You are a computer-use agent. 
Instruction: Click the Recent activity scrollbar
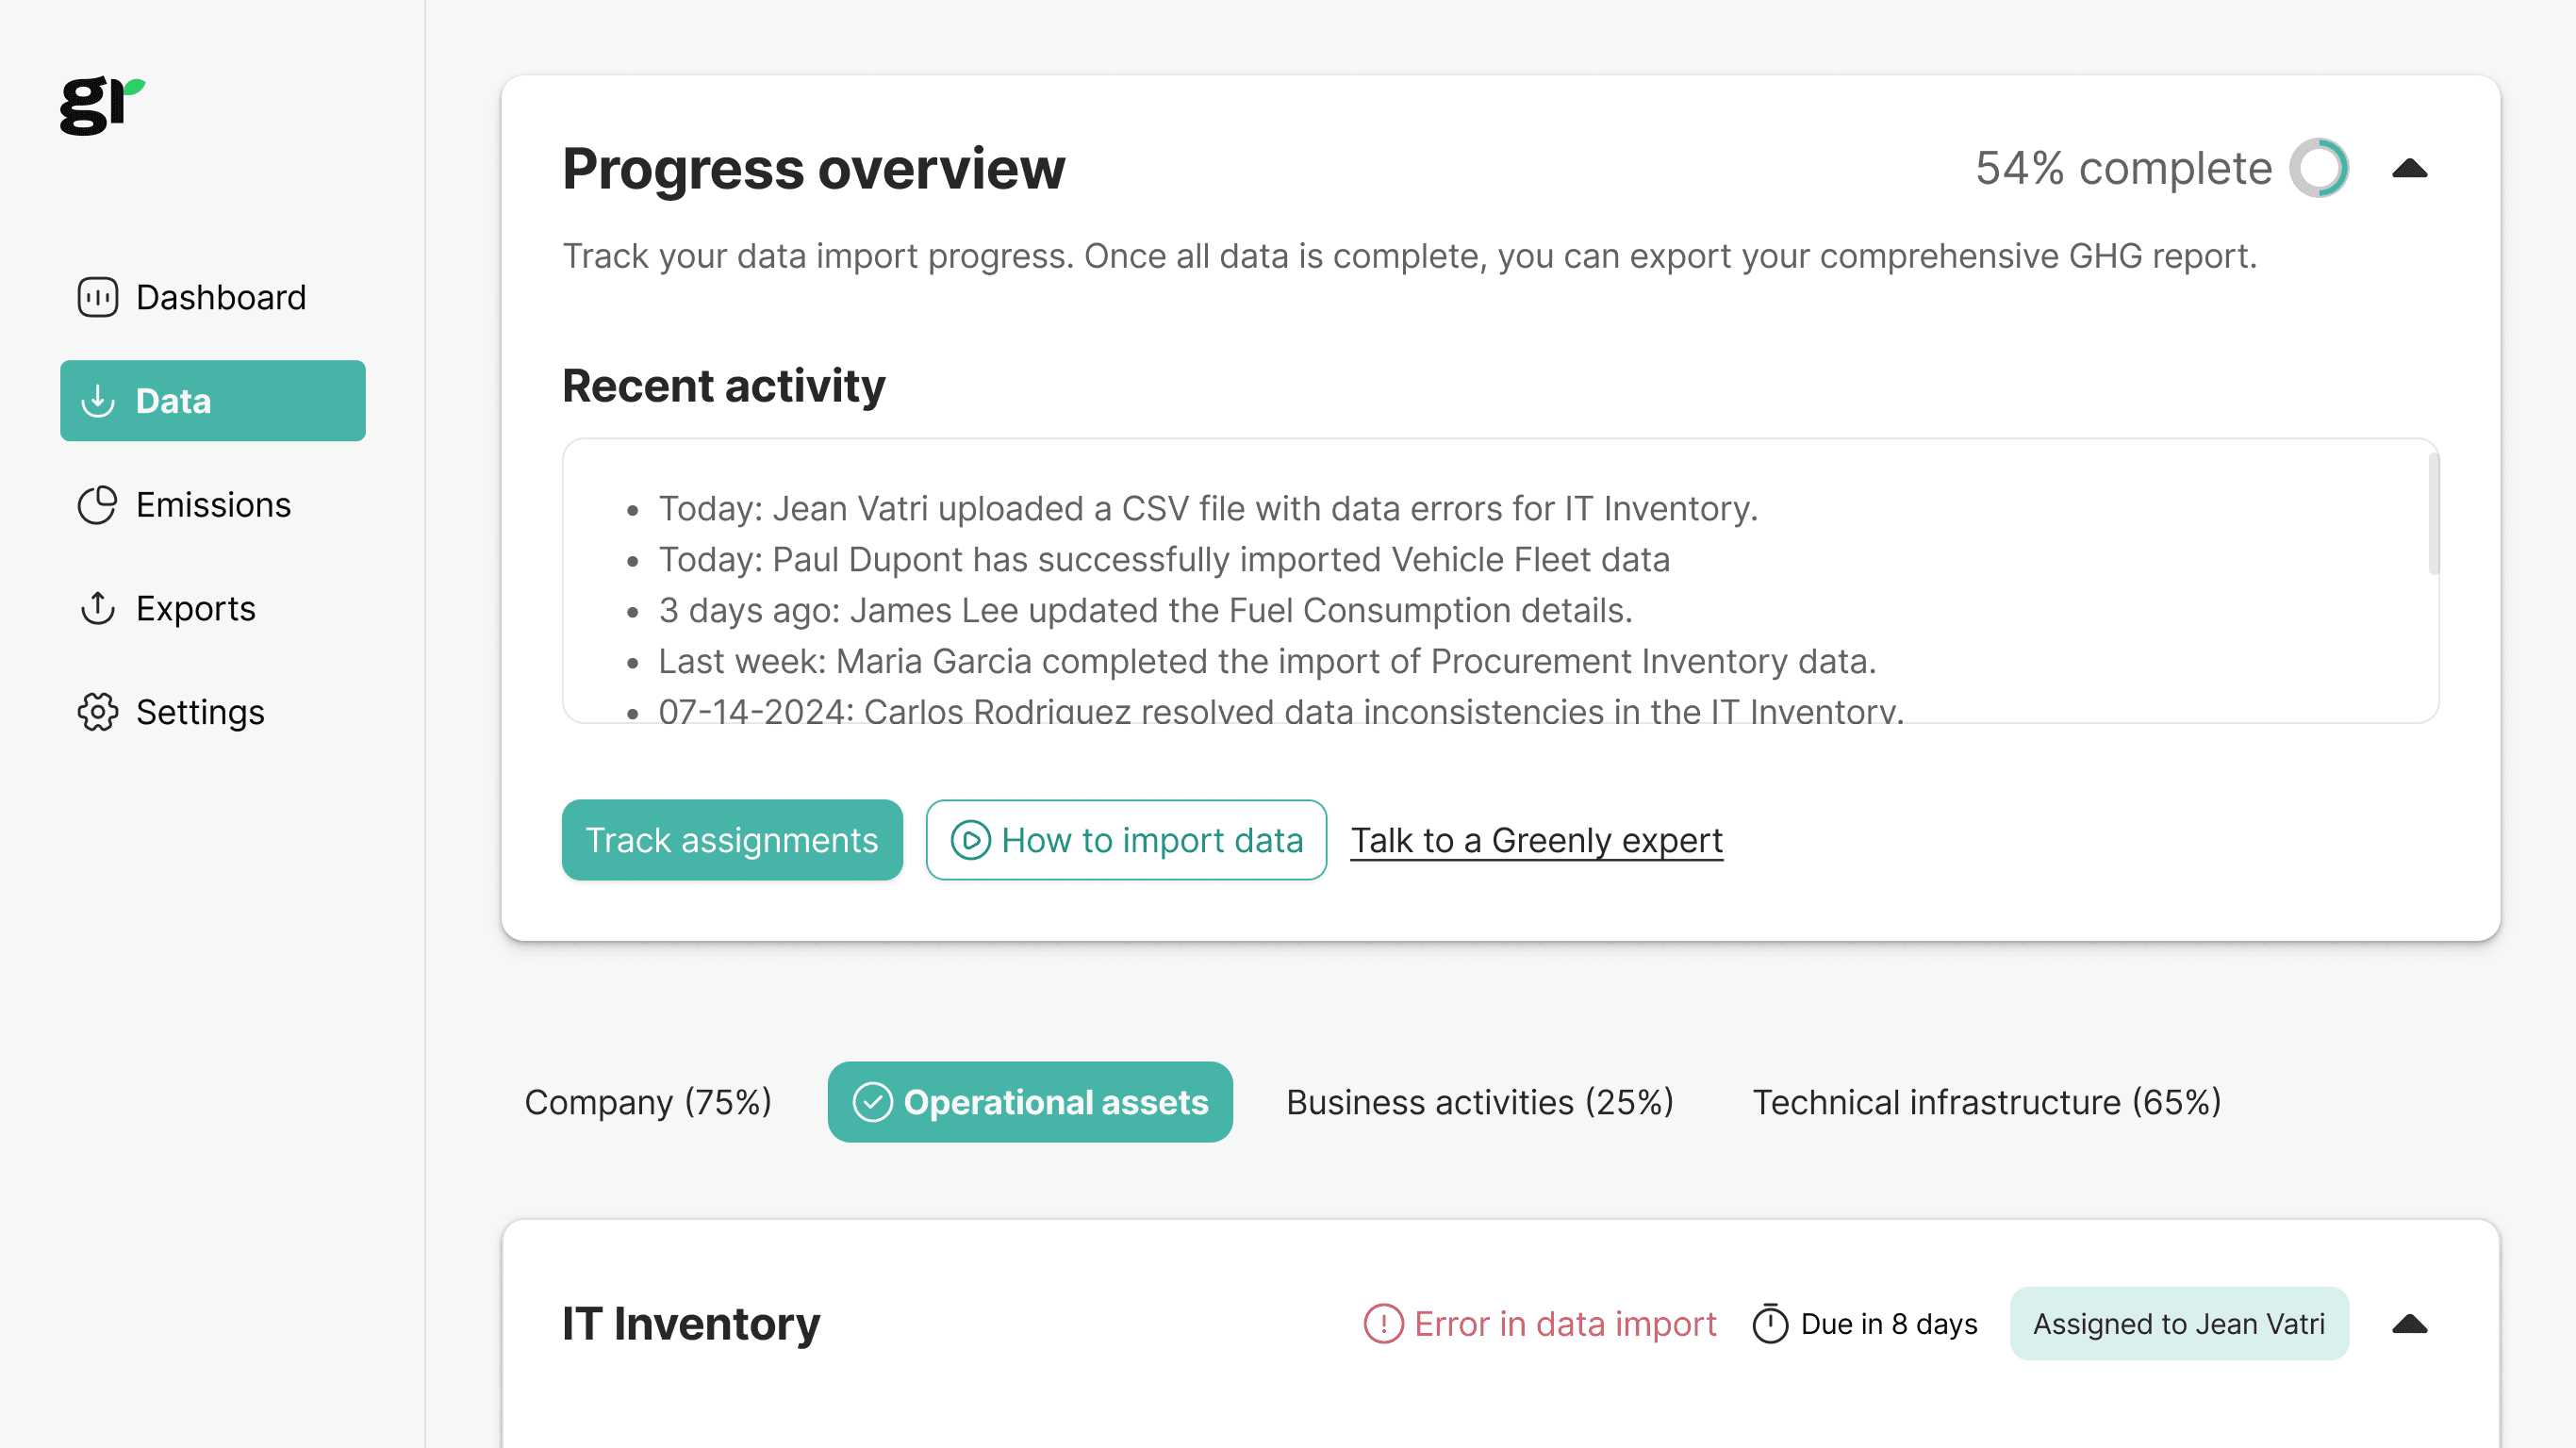click(x=2433, y=514)
